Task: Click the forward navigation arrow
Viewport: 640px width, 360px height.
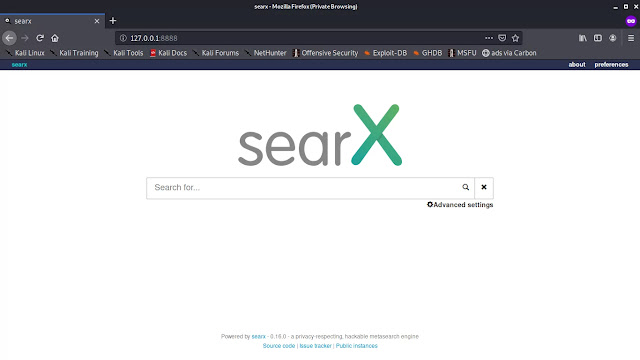Action: (x=25, y=38)
